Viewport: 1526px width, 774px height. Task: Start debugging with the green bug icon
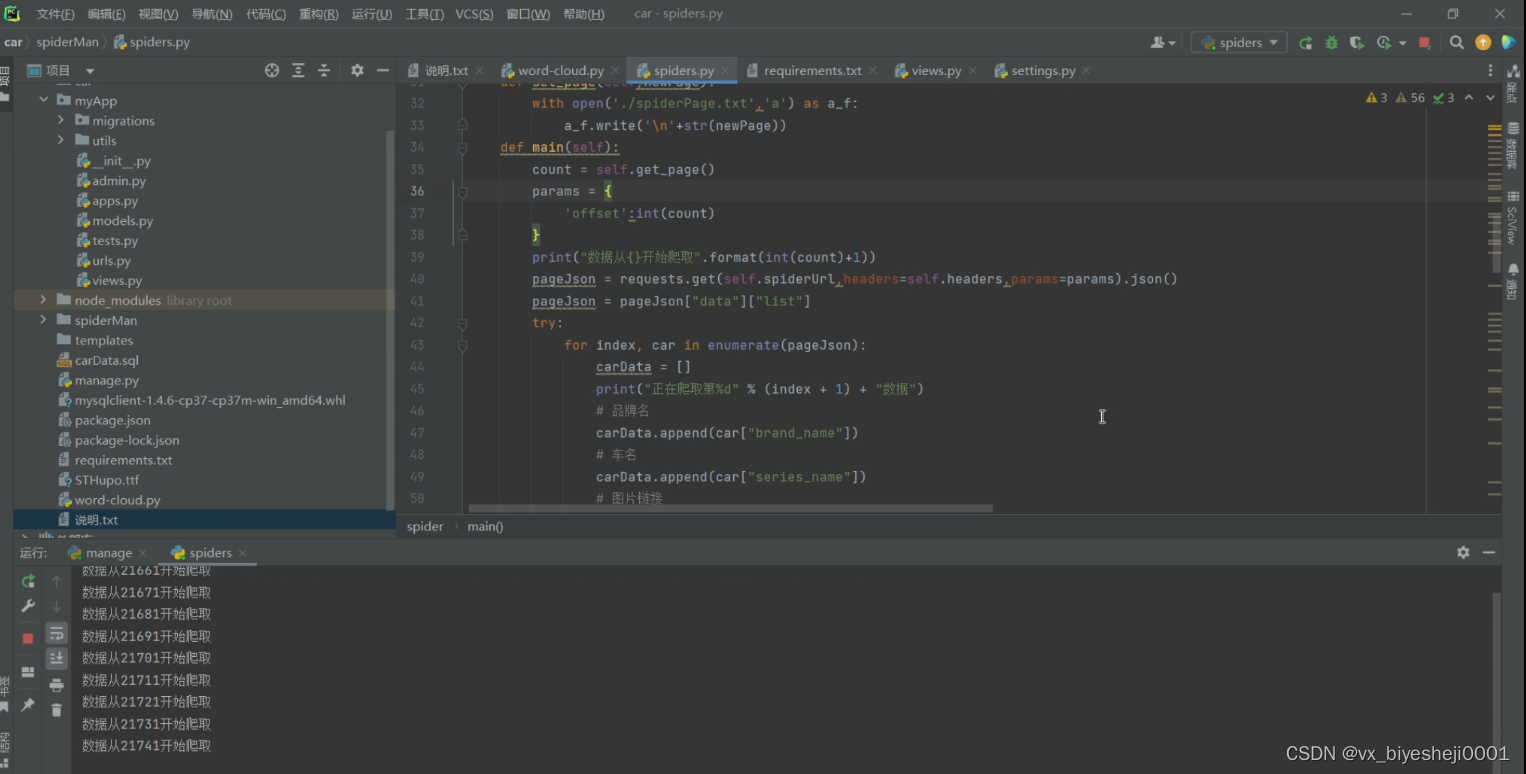(1331, 43)
